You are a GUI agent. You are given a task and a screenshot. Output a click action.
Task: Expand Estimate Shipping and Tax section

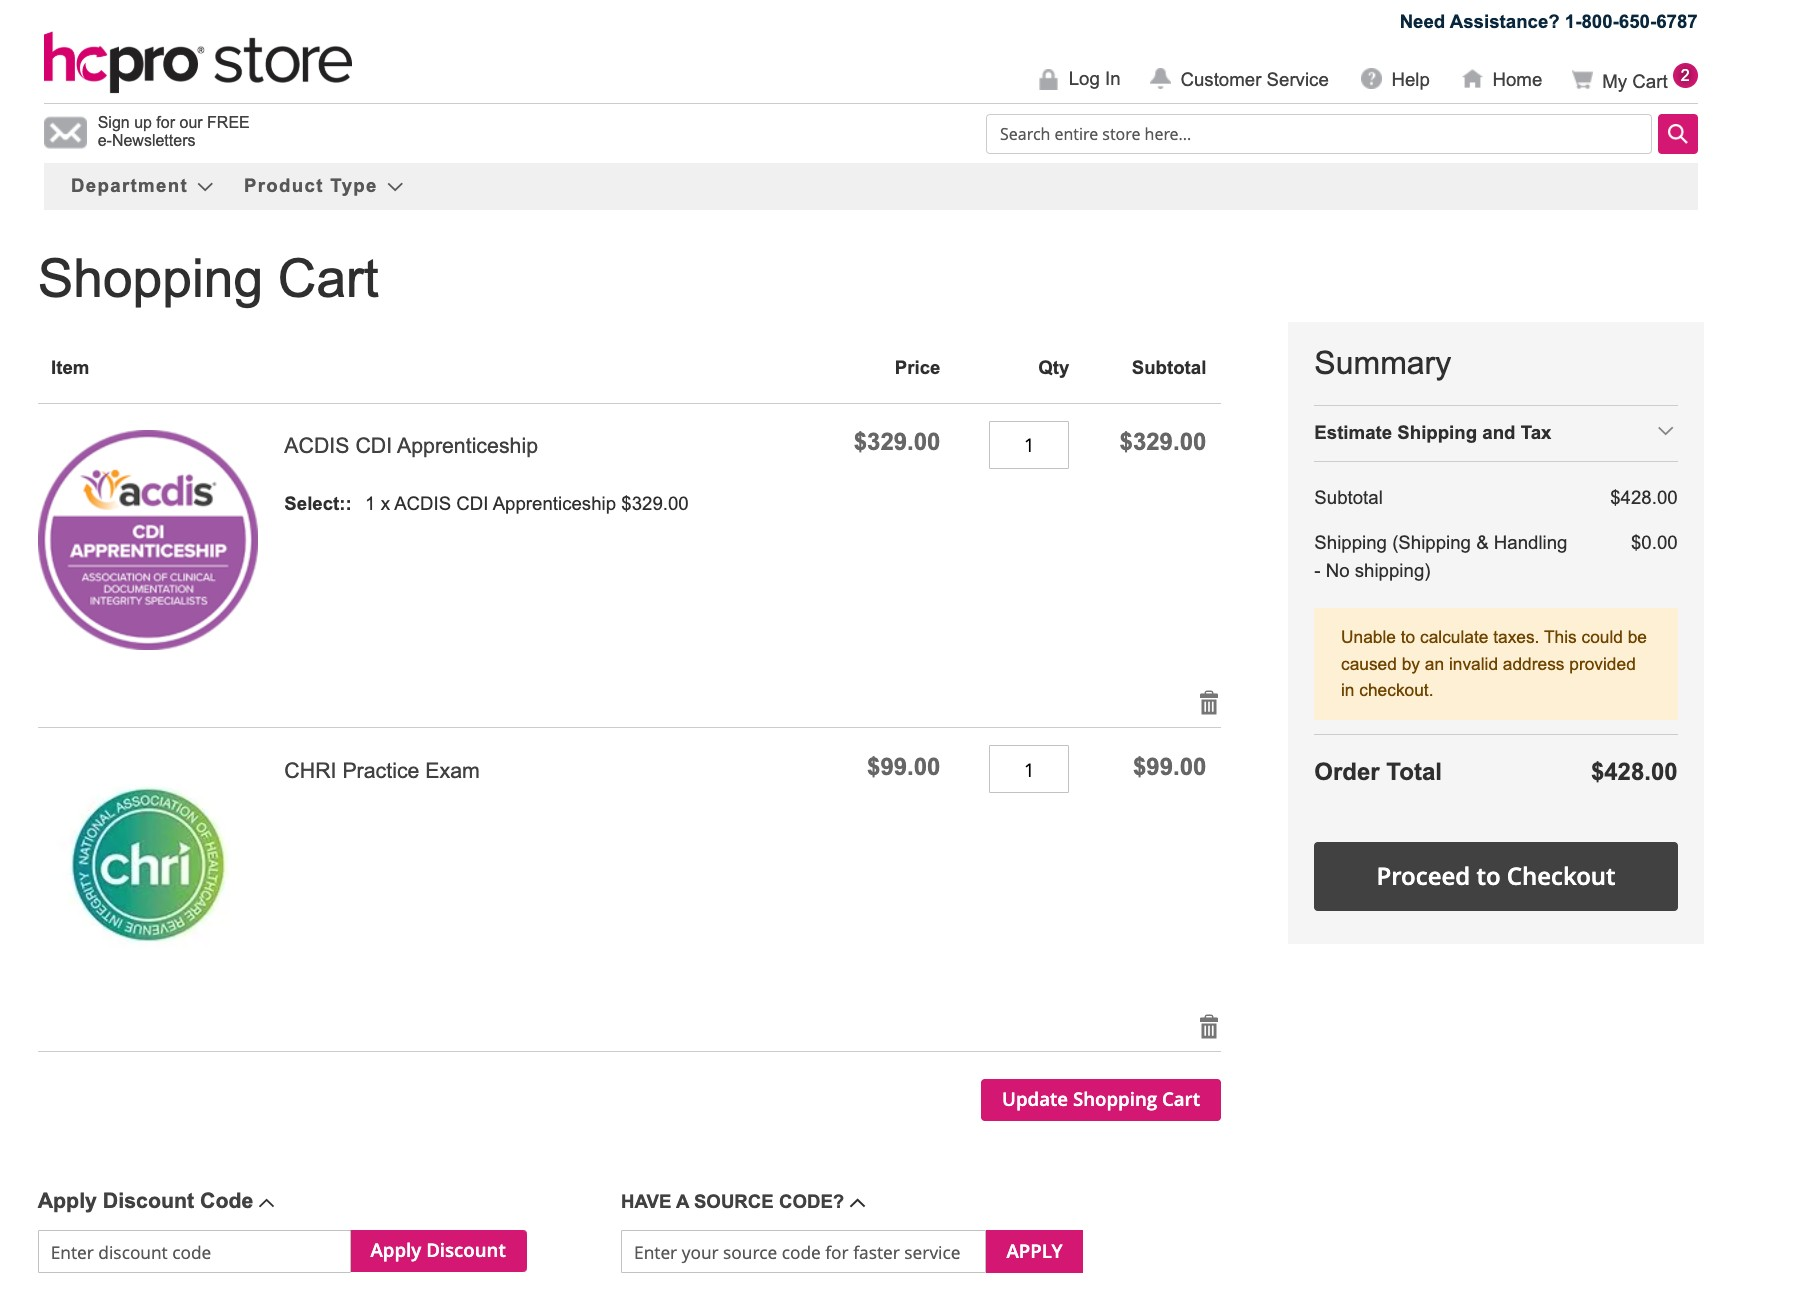[x=1495, y=432]
